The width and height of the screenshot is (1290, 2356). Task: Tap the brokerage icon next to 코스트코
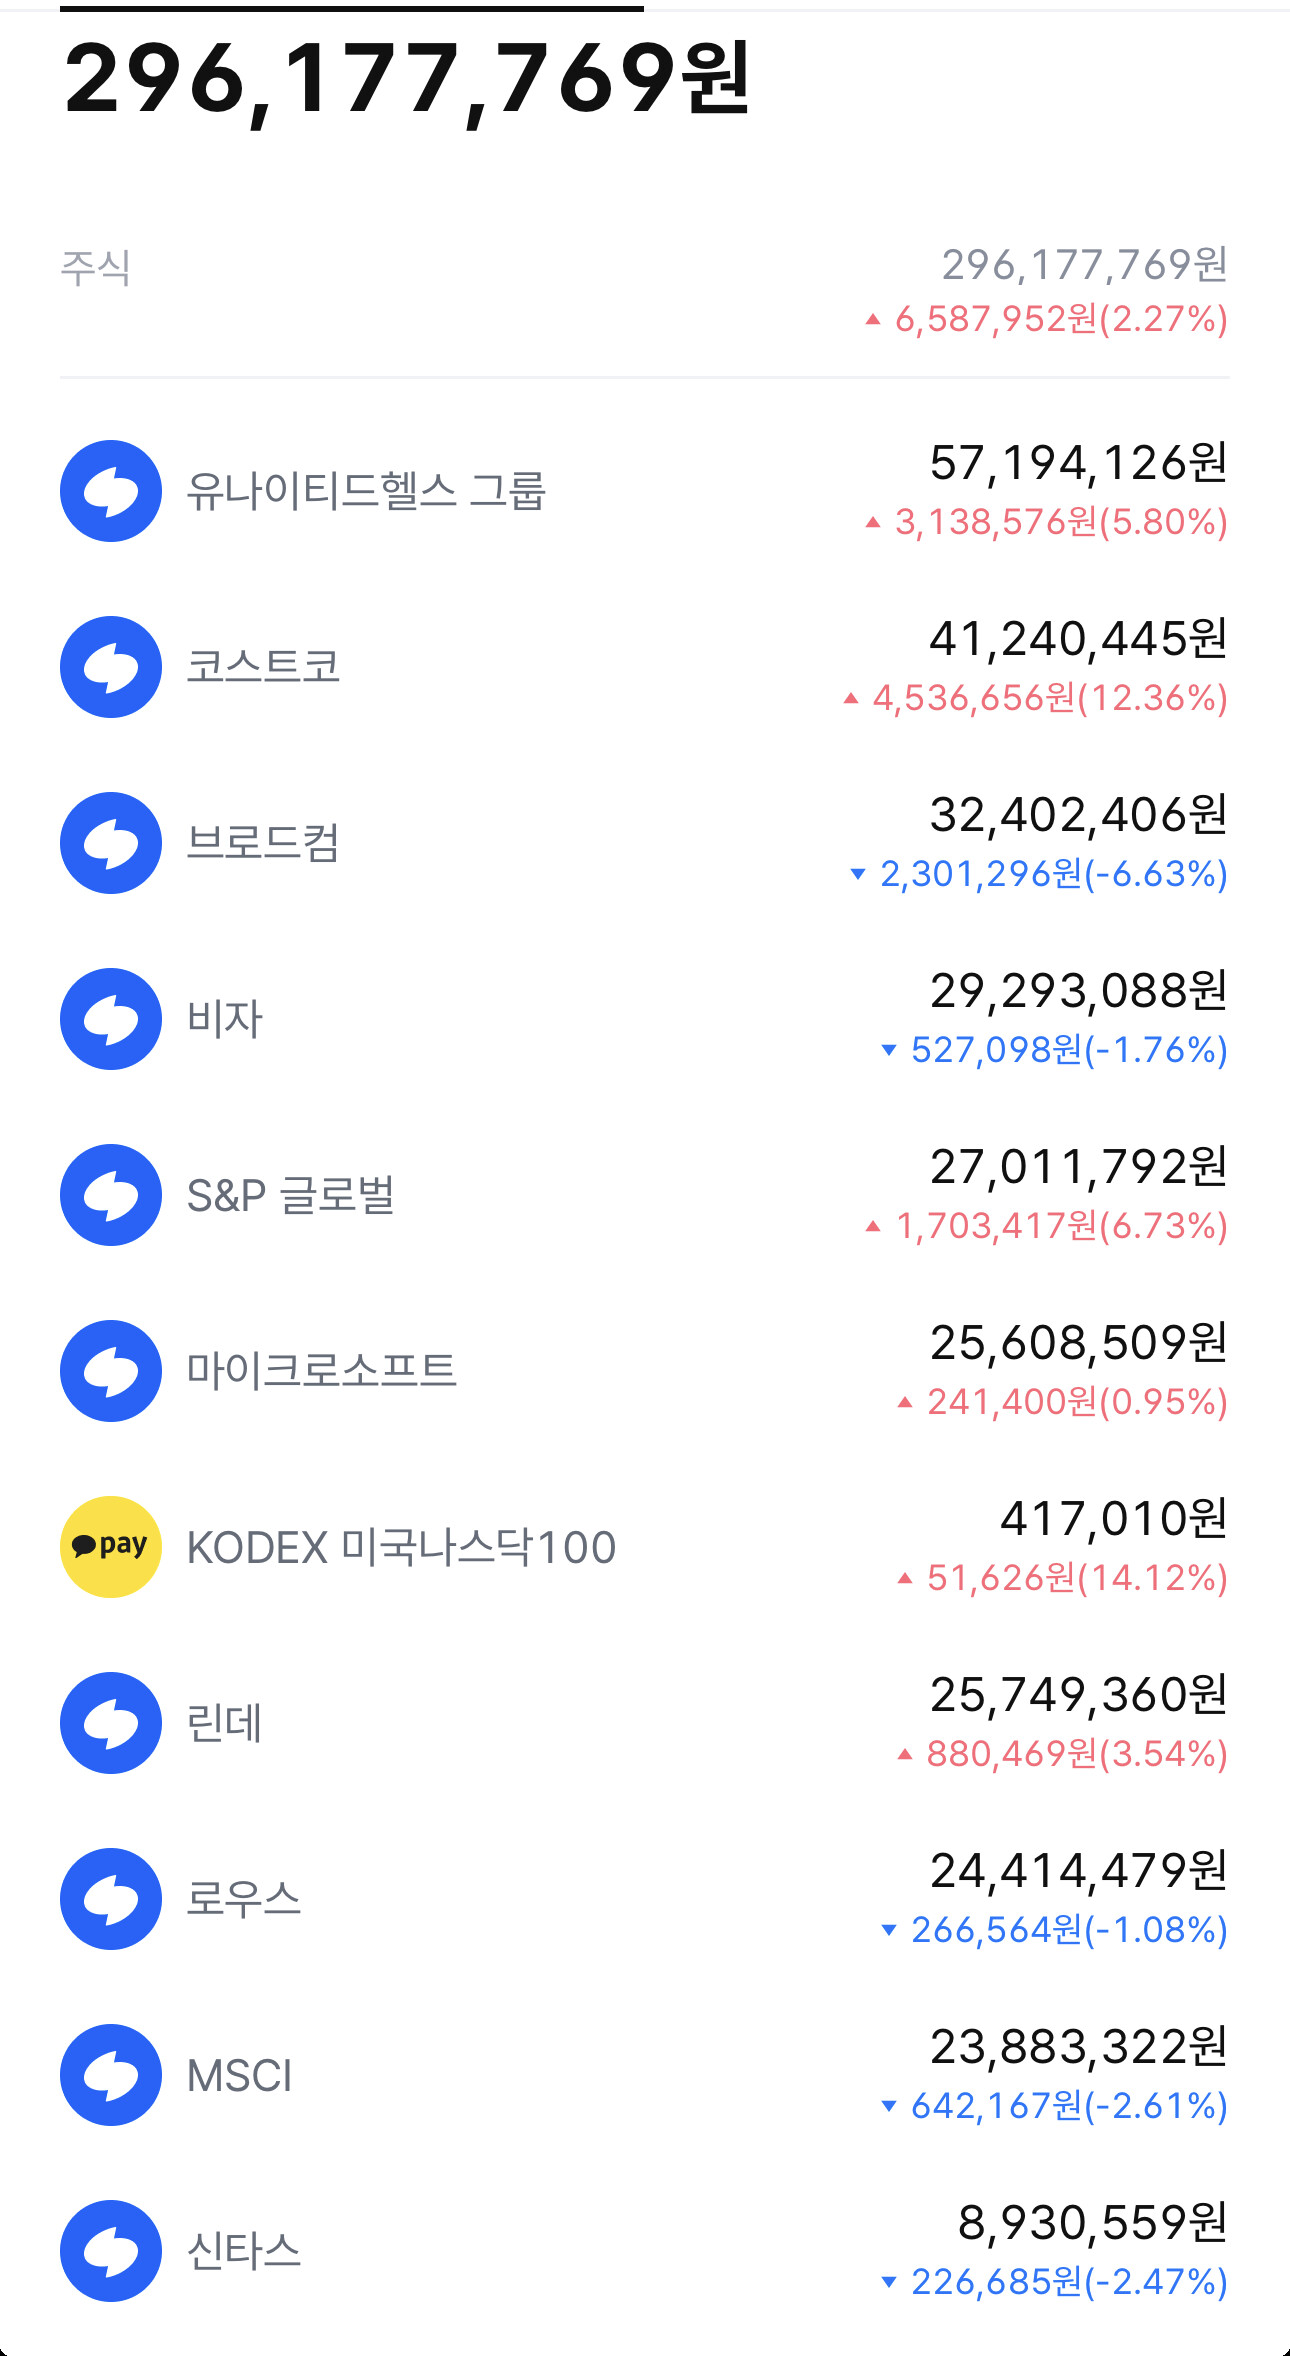(111, 667)
